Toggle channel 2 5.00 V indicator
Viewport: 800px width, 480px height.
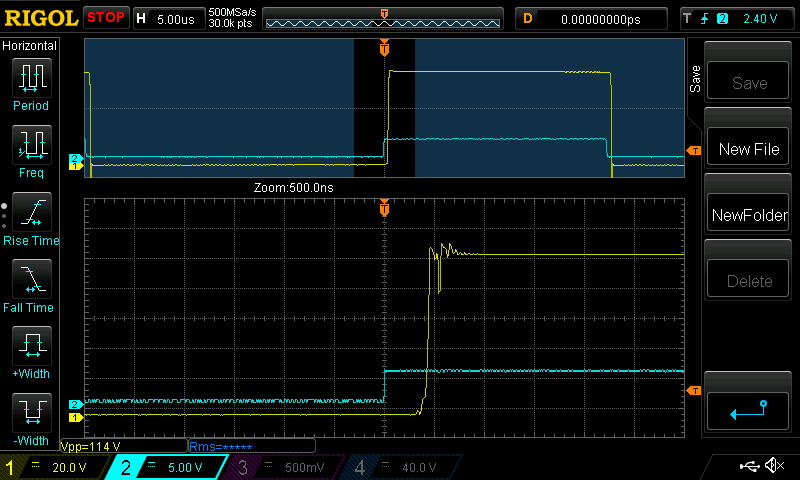pos(170,467)
